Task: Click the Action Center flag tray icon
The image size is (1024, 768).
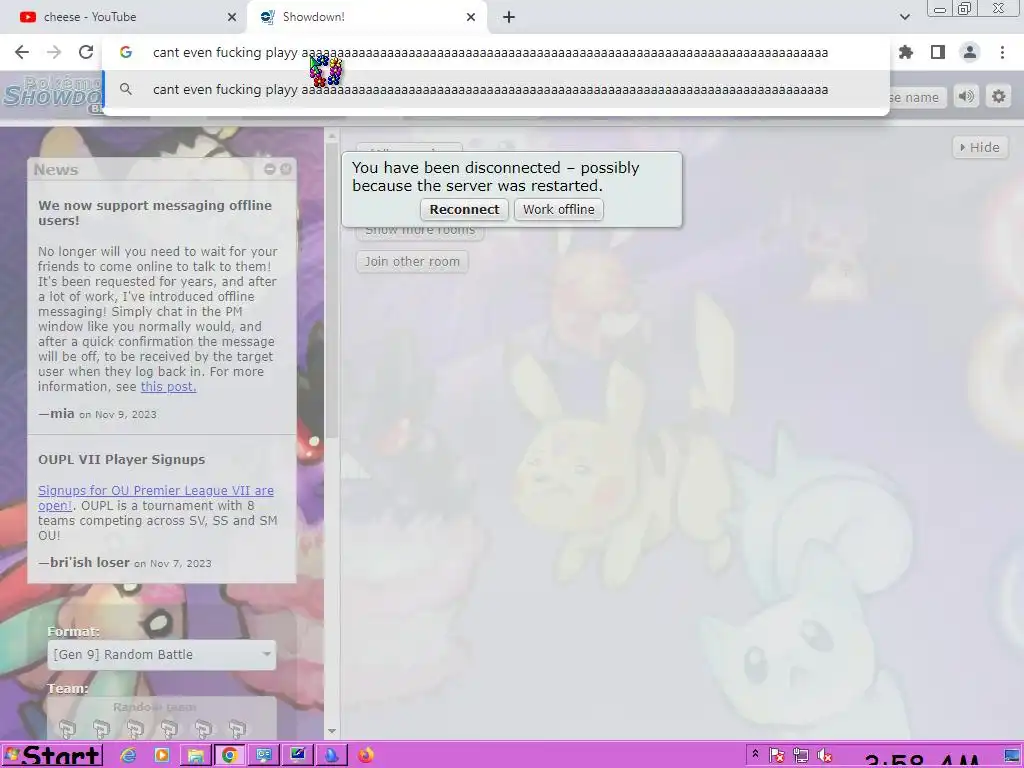Action: pyautogui.click(x=776, y=756)
